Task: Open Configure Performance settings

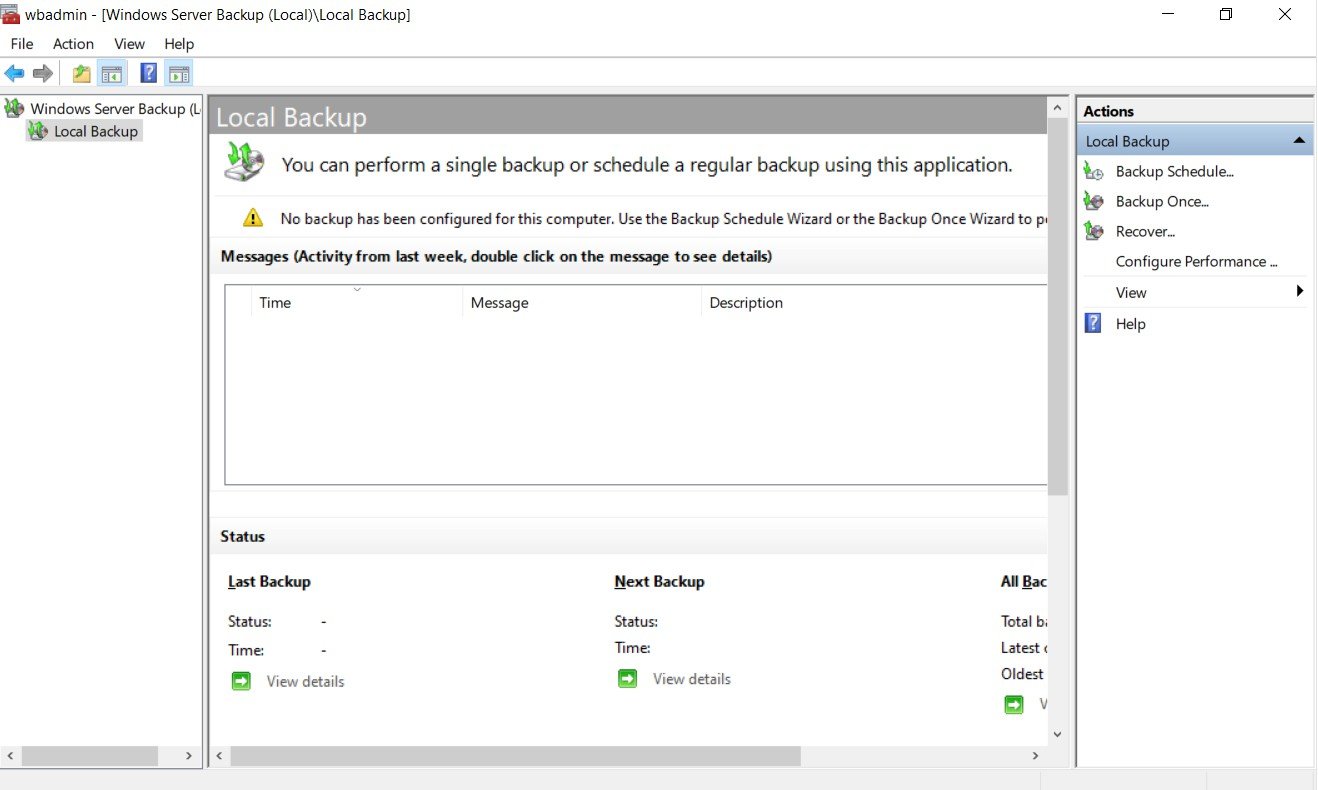Action: [x=1197, y=262]
